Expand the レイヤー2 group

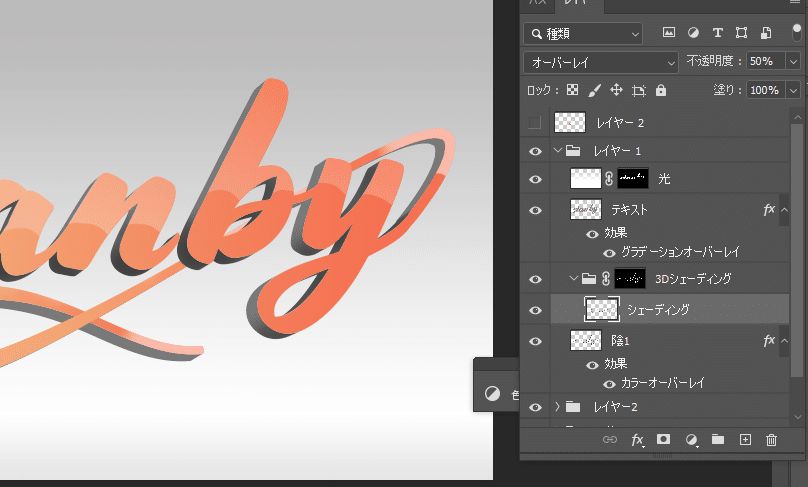click(557, 407)
